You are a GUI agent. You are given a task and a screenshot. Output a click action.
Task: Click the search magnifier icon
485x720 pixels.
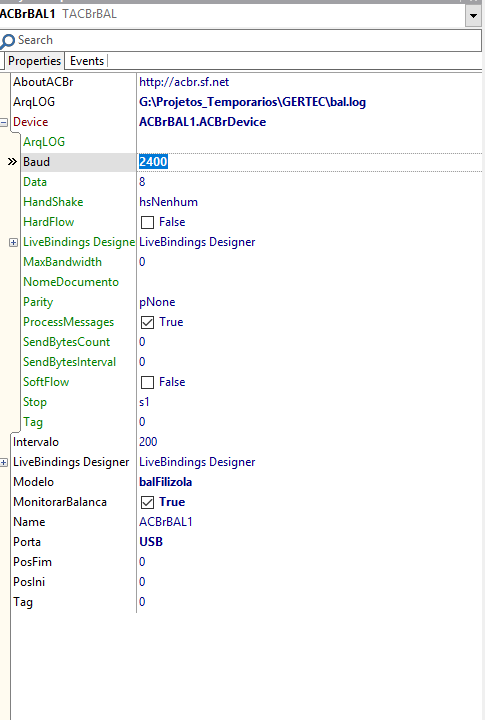pyautogui.click(x=7, y=41)
